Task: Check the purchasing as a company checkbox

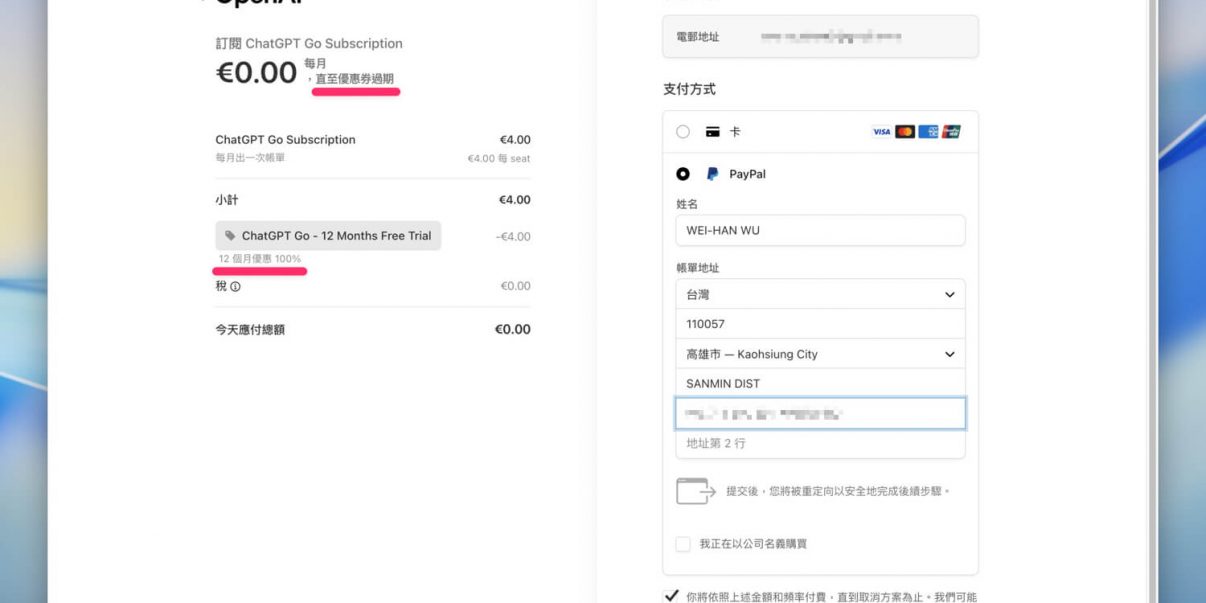Action: (x=683, y=544)
